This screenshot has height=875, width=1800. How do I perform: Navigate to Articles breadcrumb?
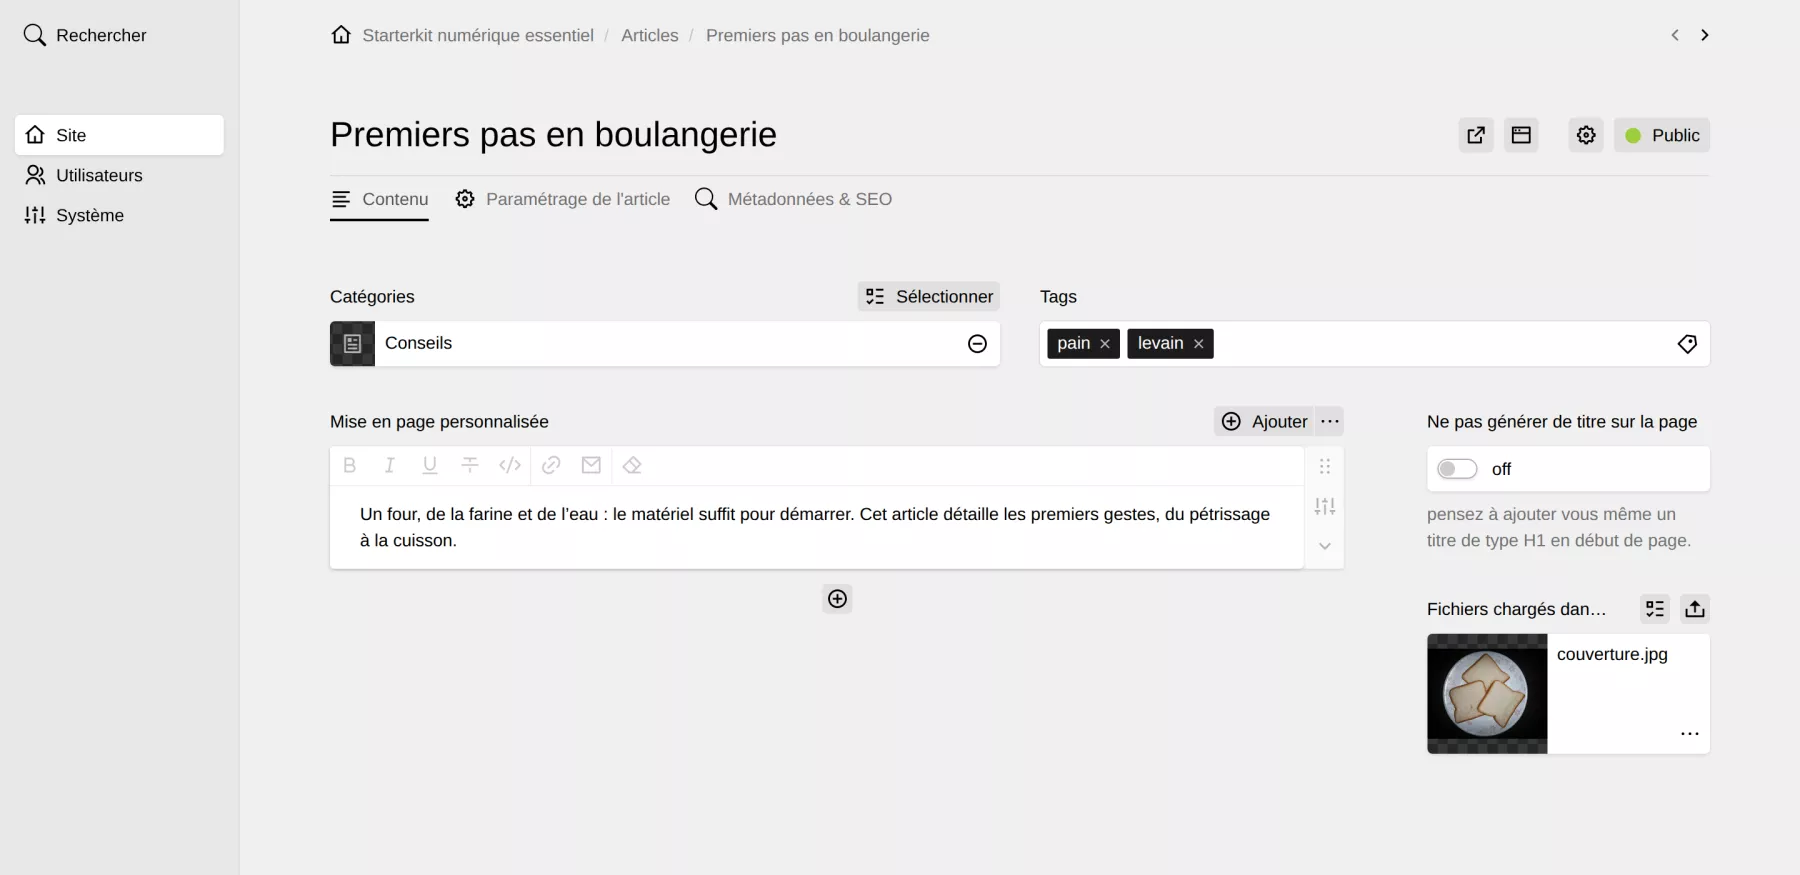click(650, 35)
